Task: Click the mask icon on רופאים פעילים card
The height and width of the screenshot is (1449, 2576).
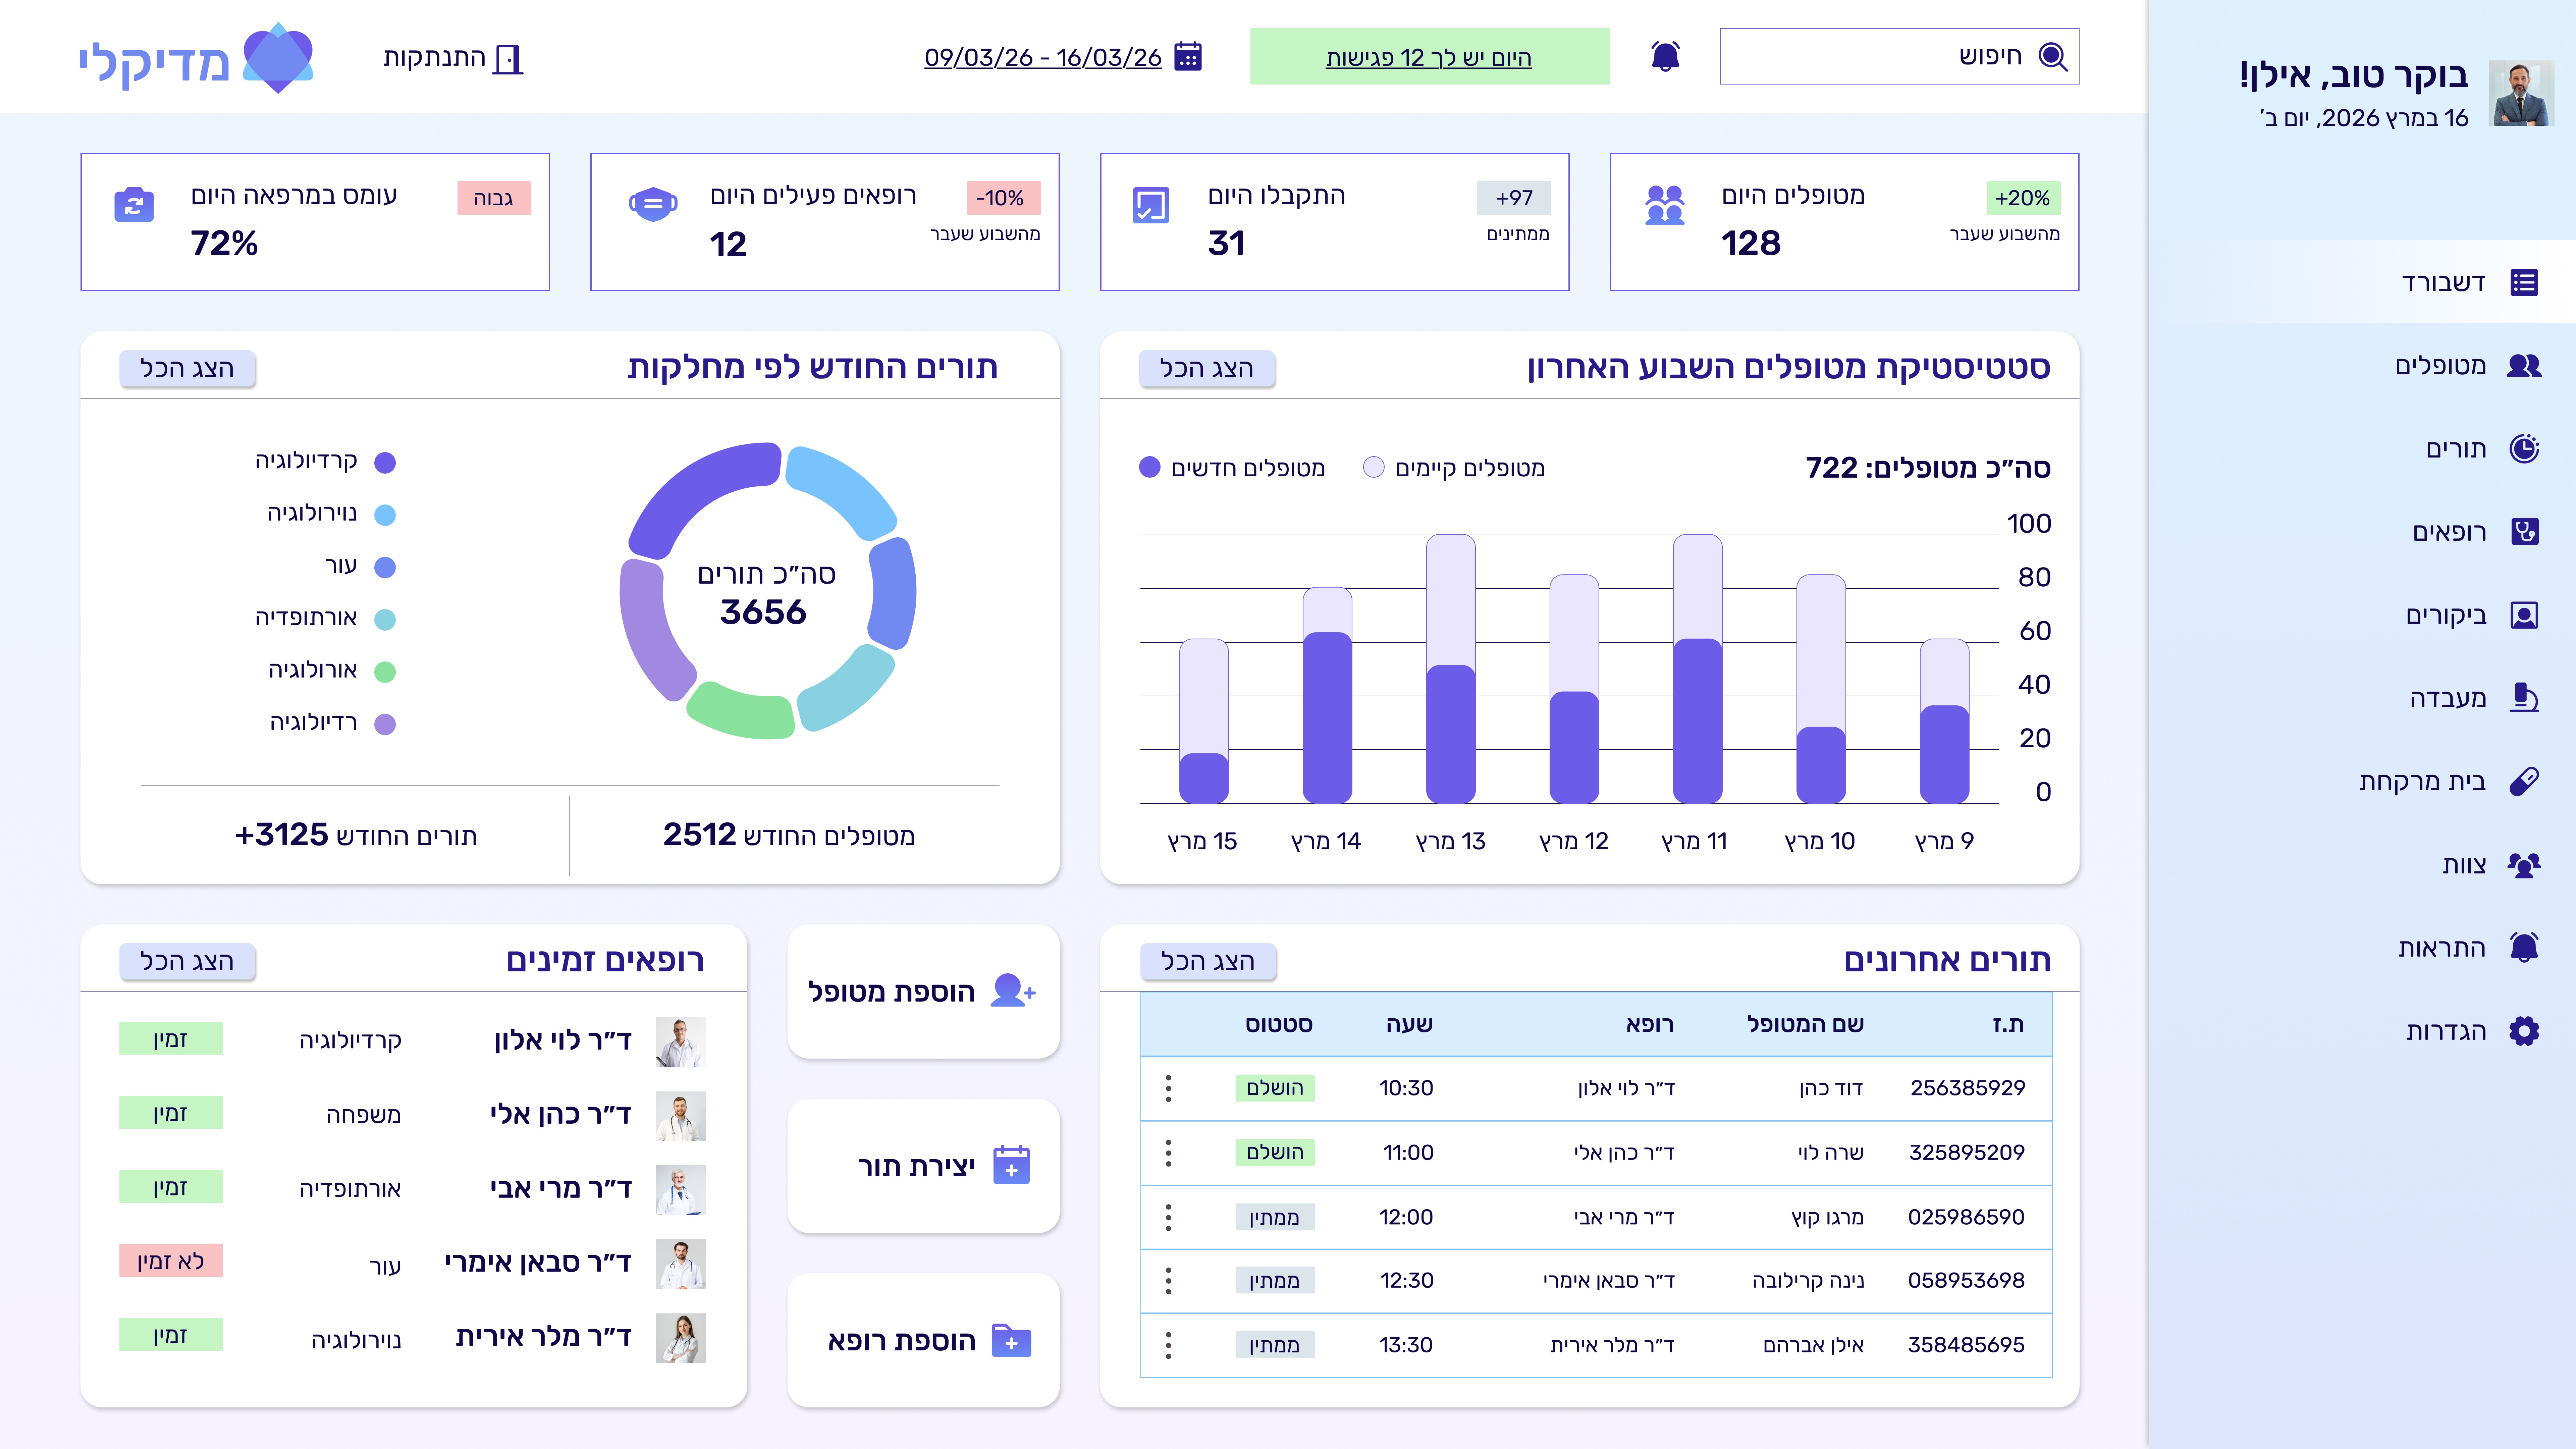Action: [x=653, y=204]
